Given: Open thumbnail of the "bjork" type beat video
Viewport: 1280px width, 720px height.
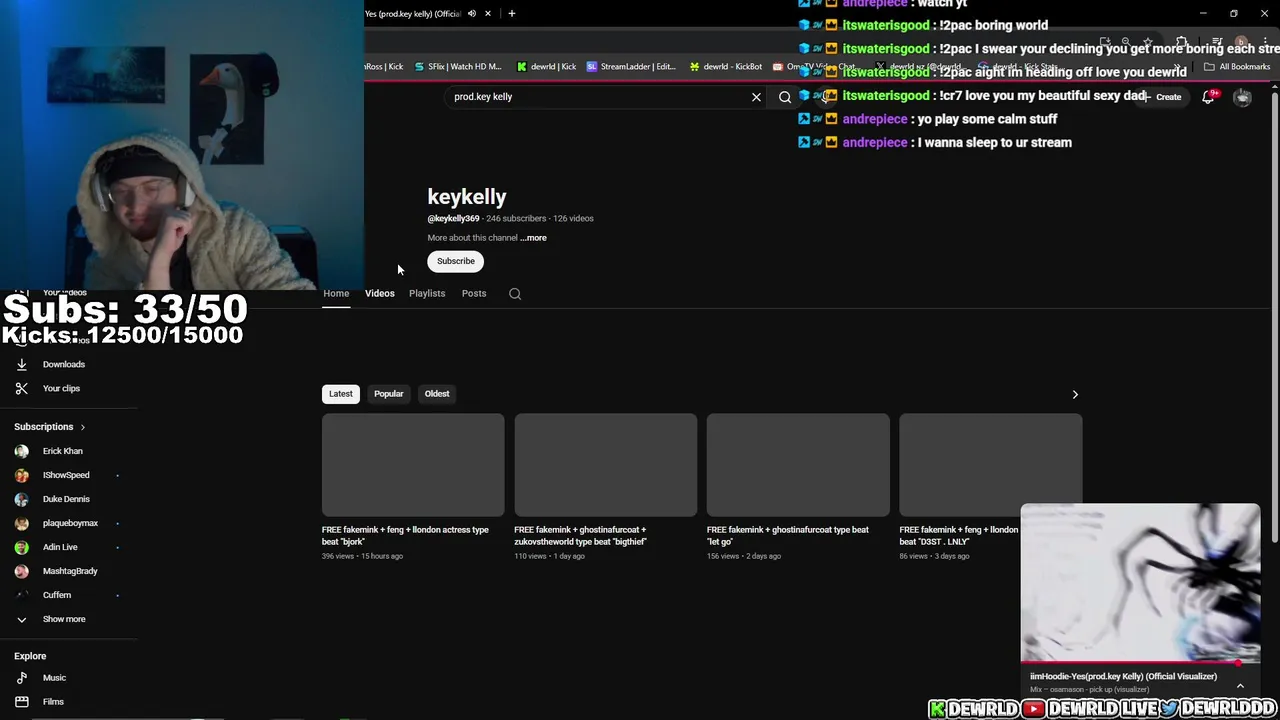Looking at the screenshot, I should (413, 465).
